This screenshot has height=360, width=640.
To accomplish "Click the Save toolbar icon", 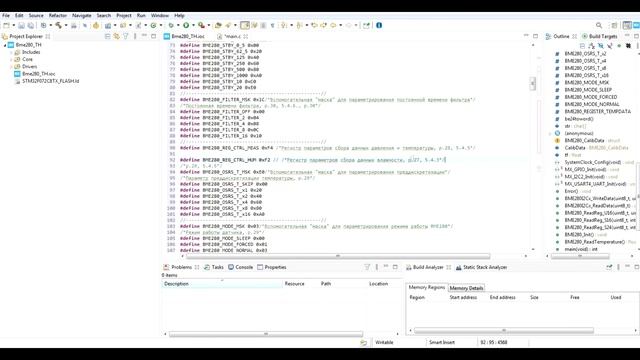I will [x=22, y=25].
